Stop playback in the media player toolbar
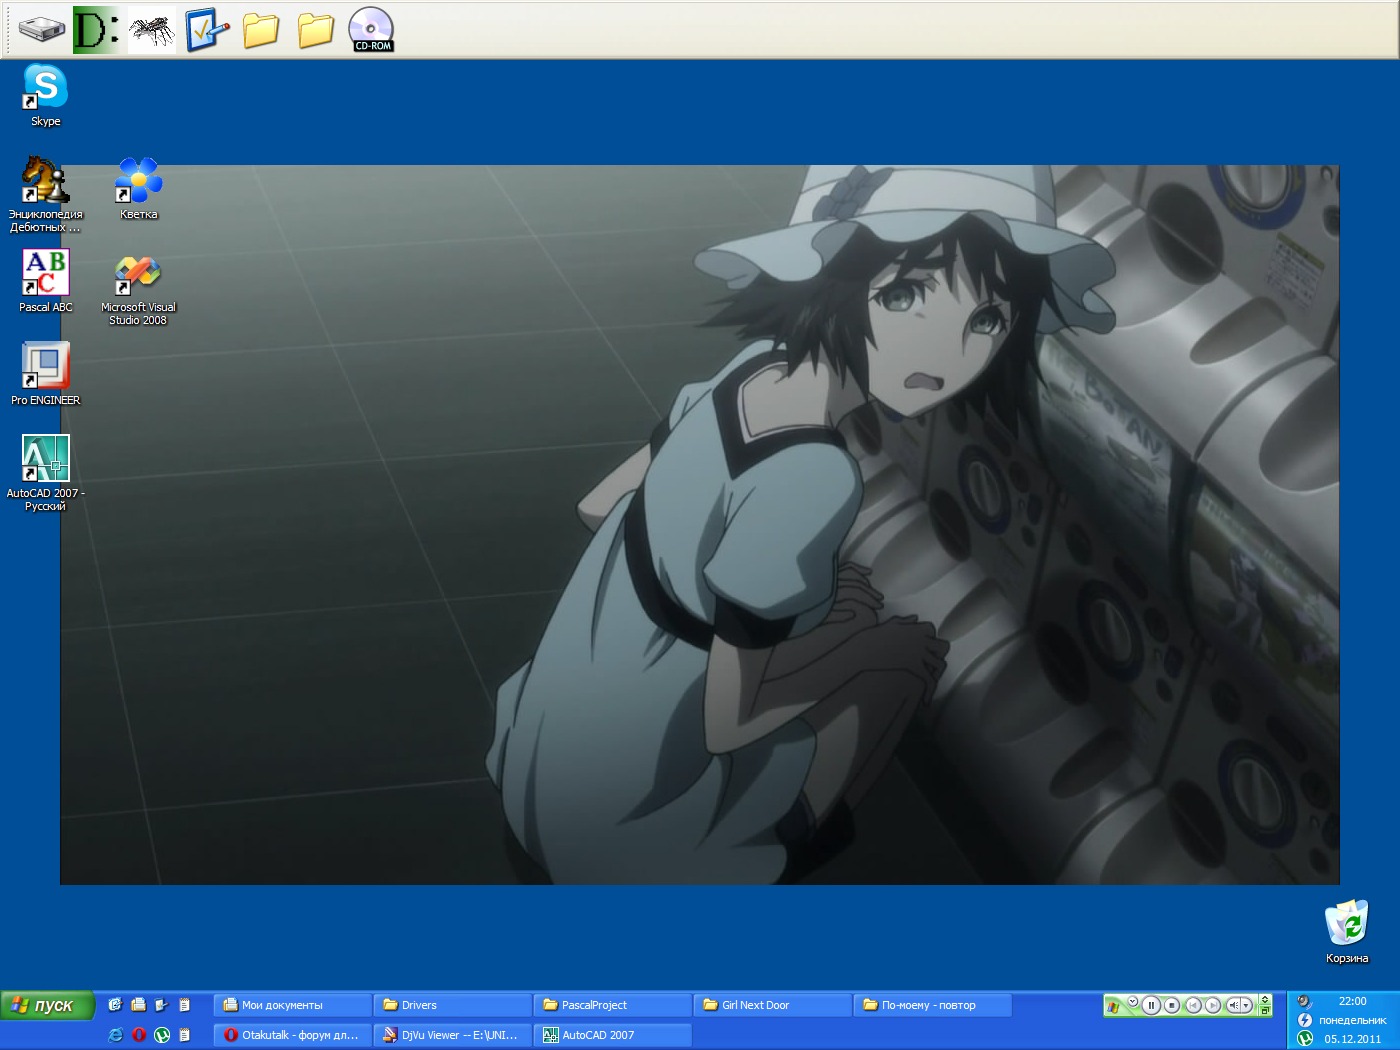This screenshot has width=1400, height=1050. point(1172,1005)
